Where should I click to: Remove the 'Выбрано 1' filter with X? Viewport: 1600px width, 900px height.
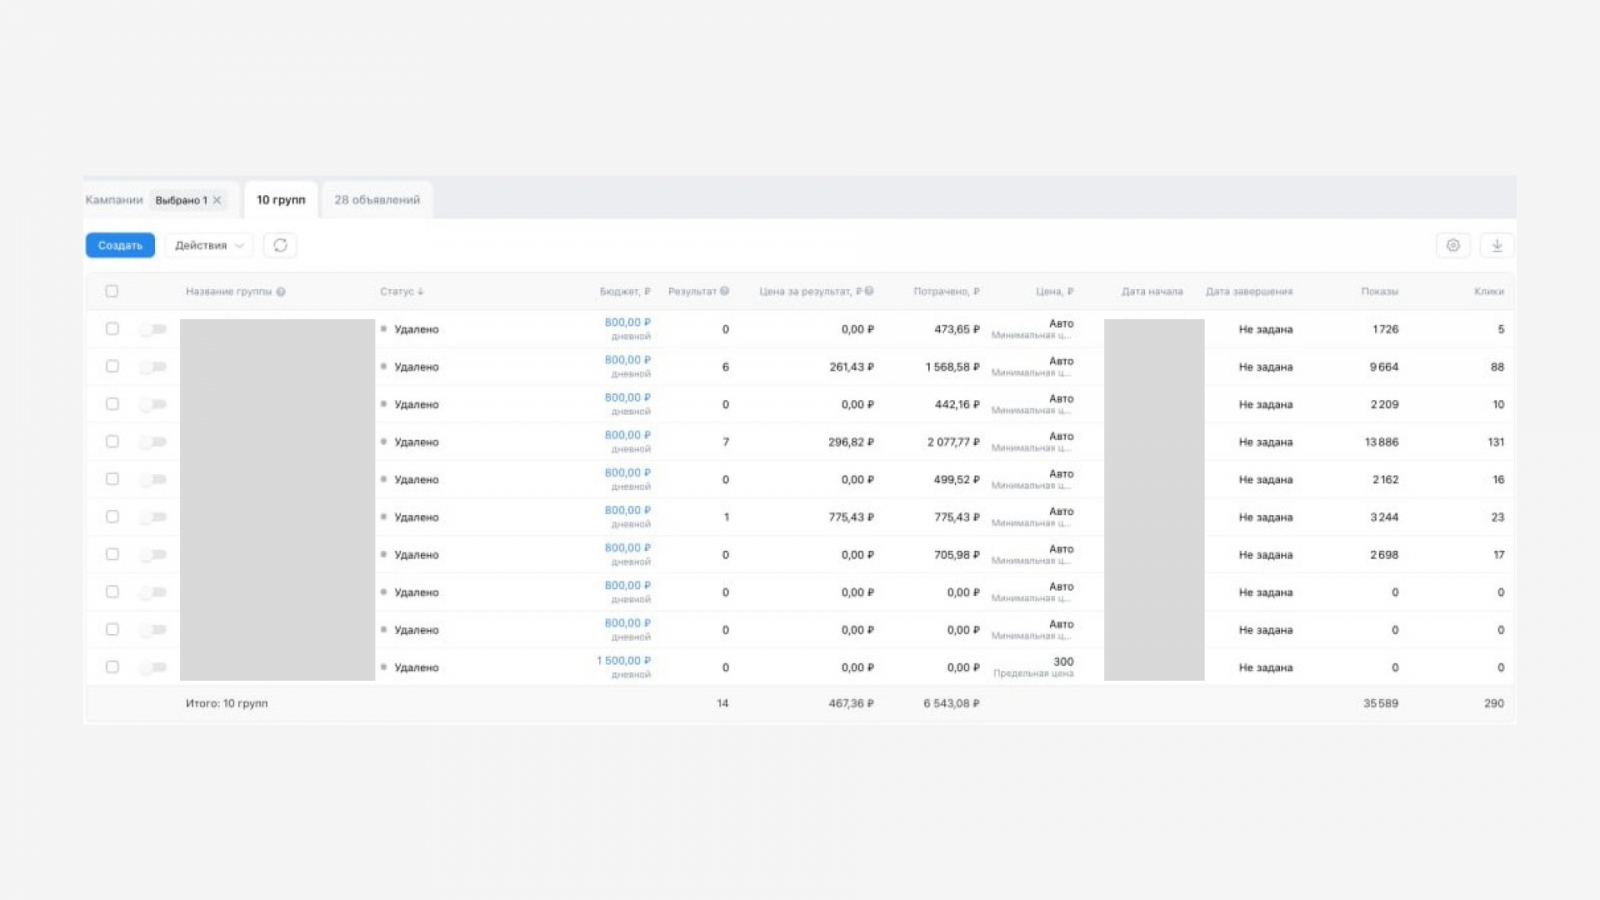coord(217,200)
